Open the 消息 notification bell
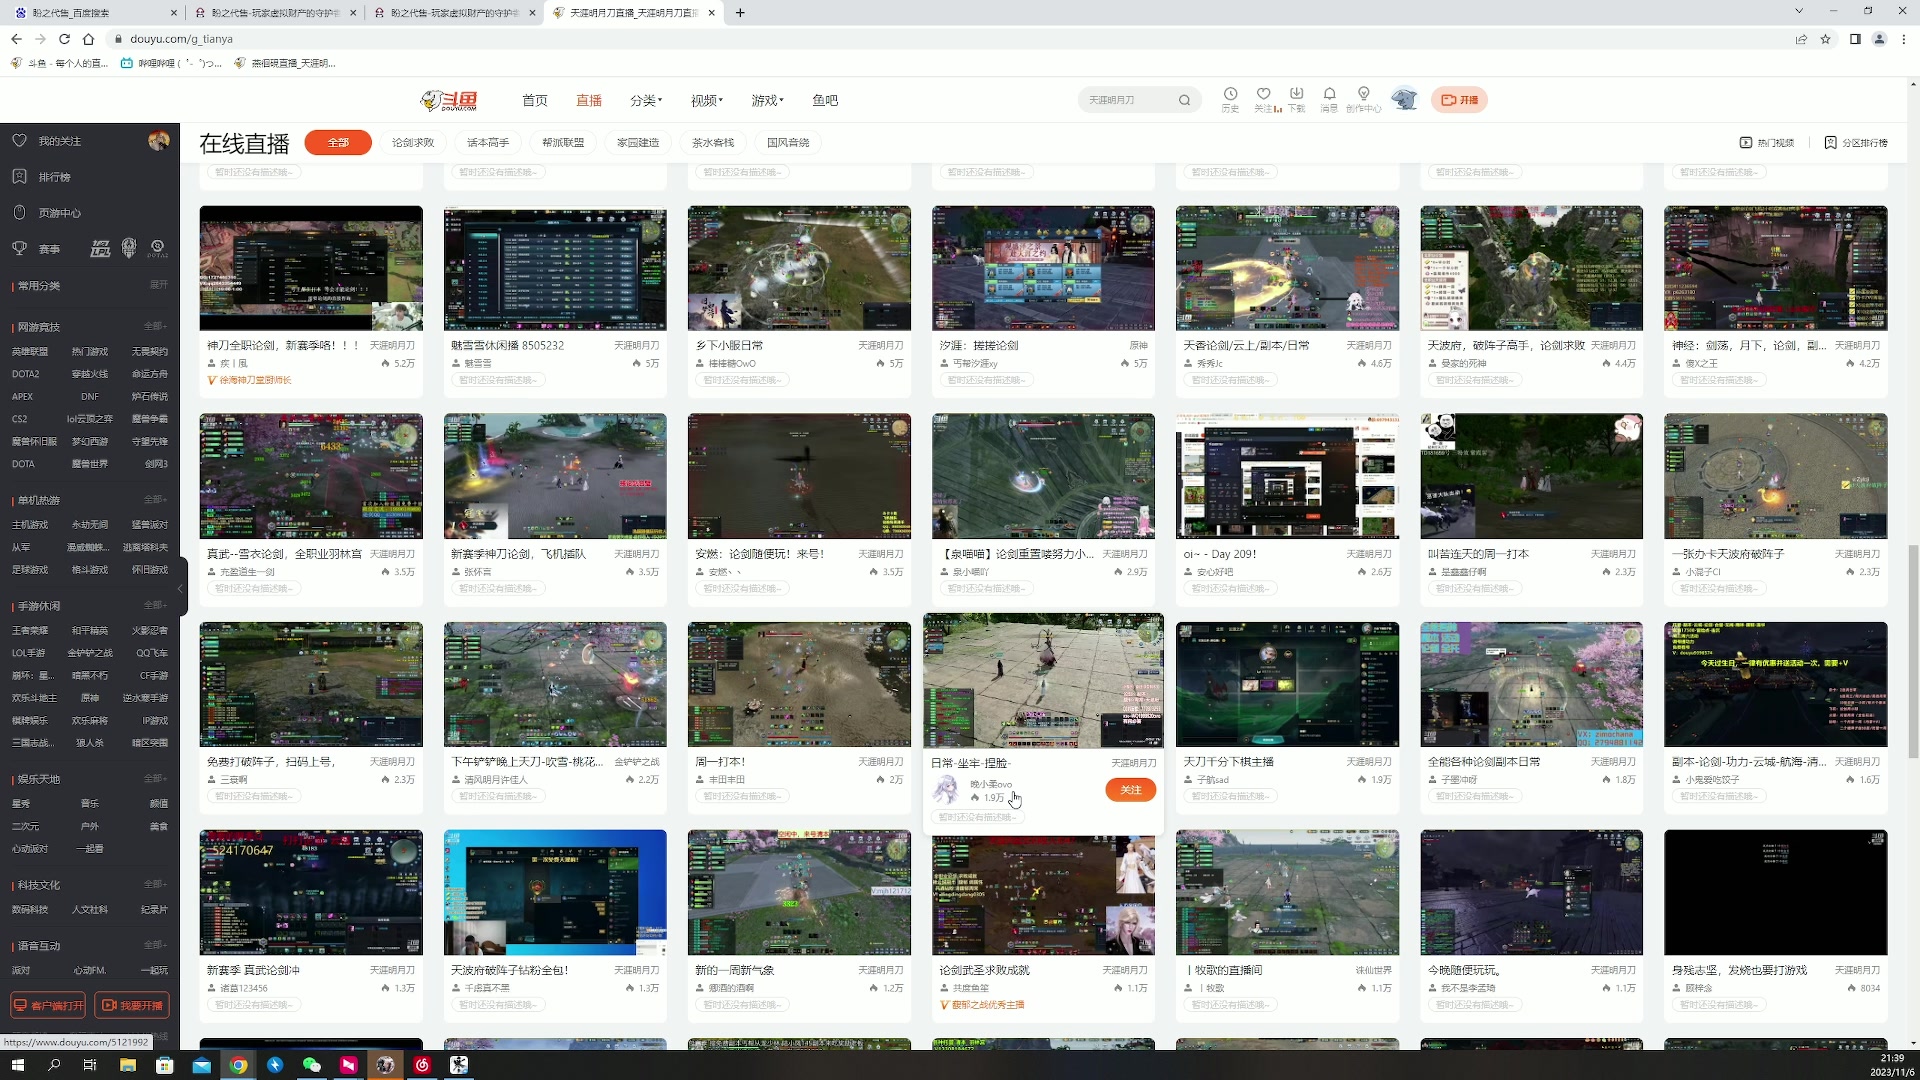This screenshot has width=1920, height=1080. point(1329,94)
